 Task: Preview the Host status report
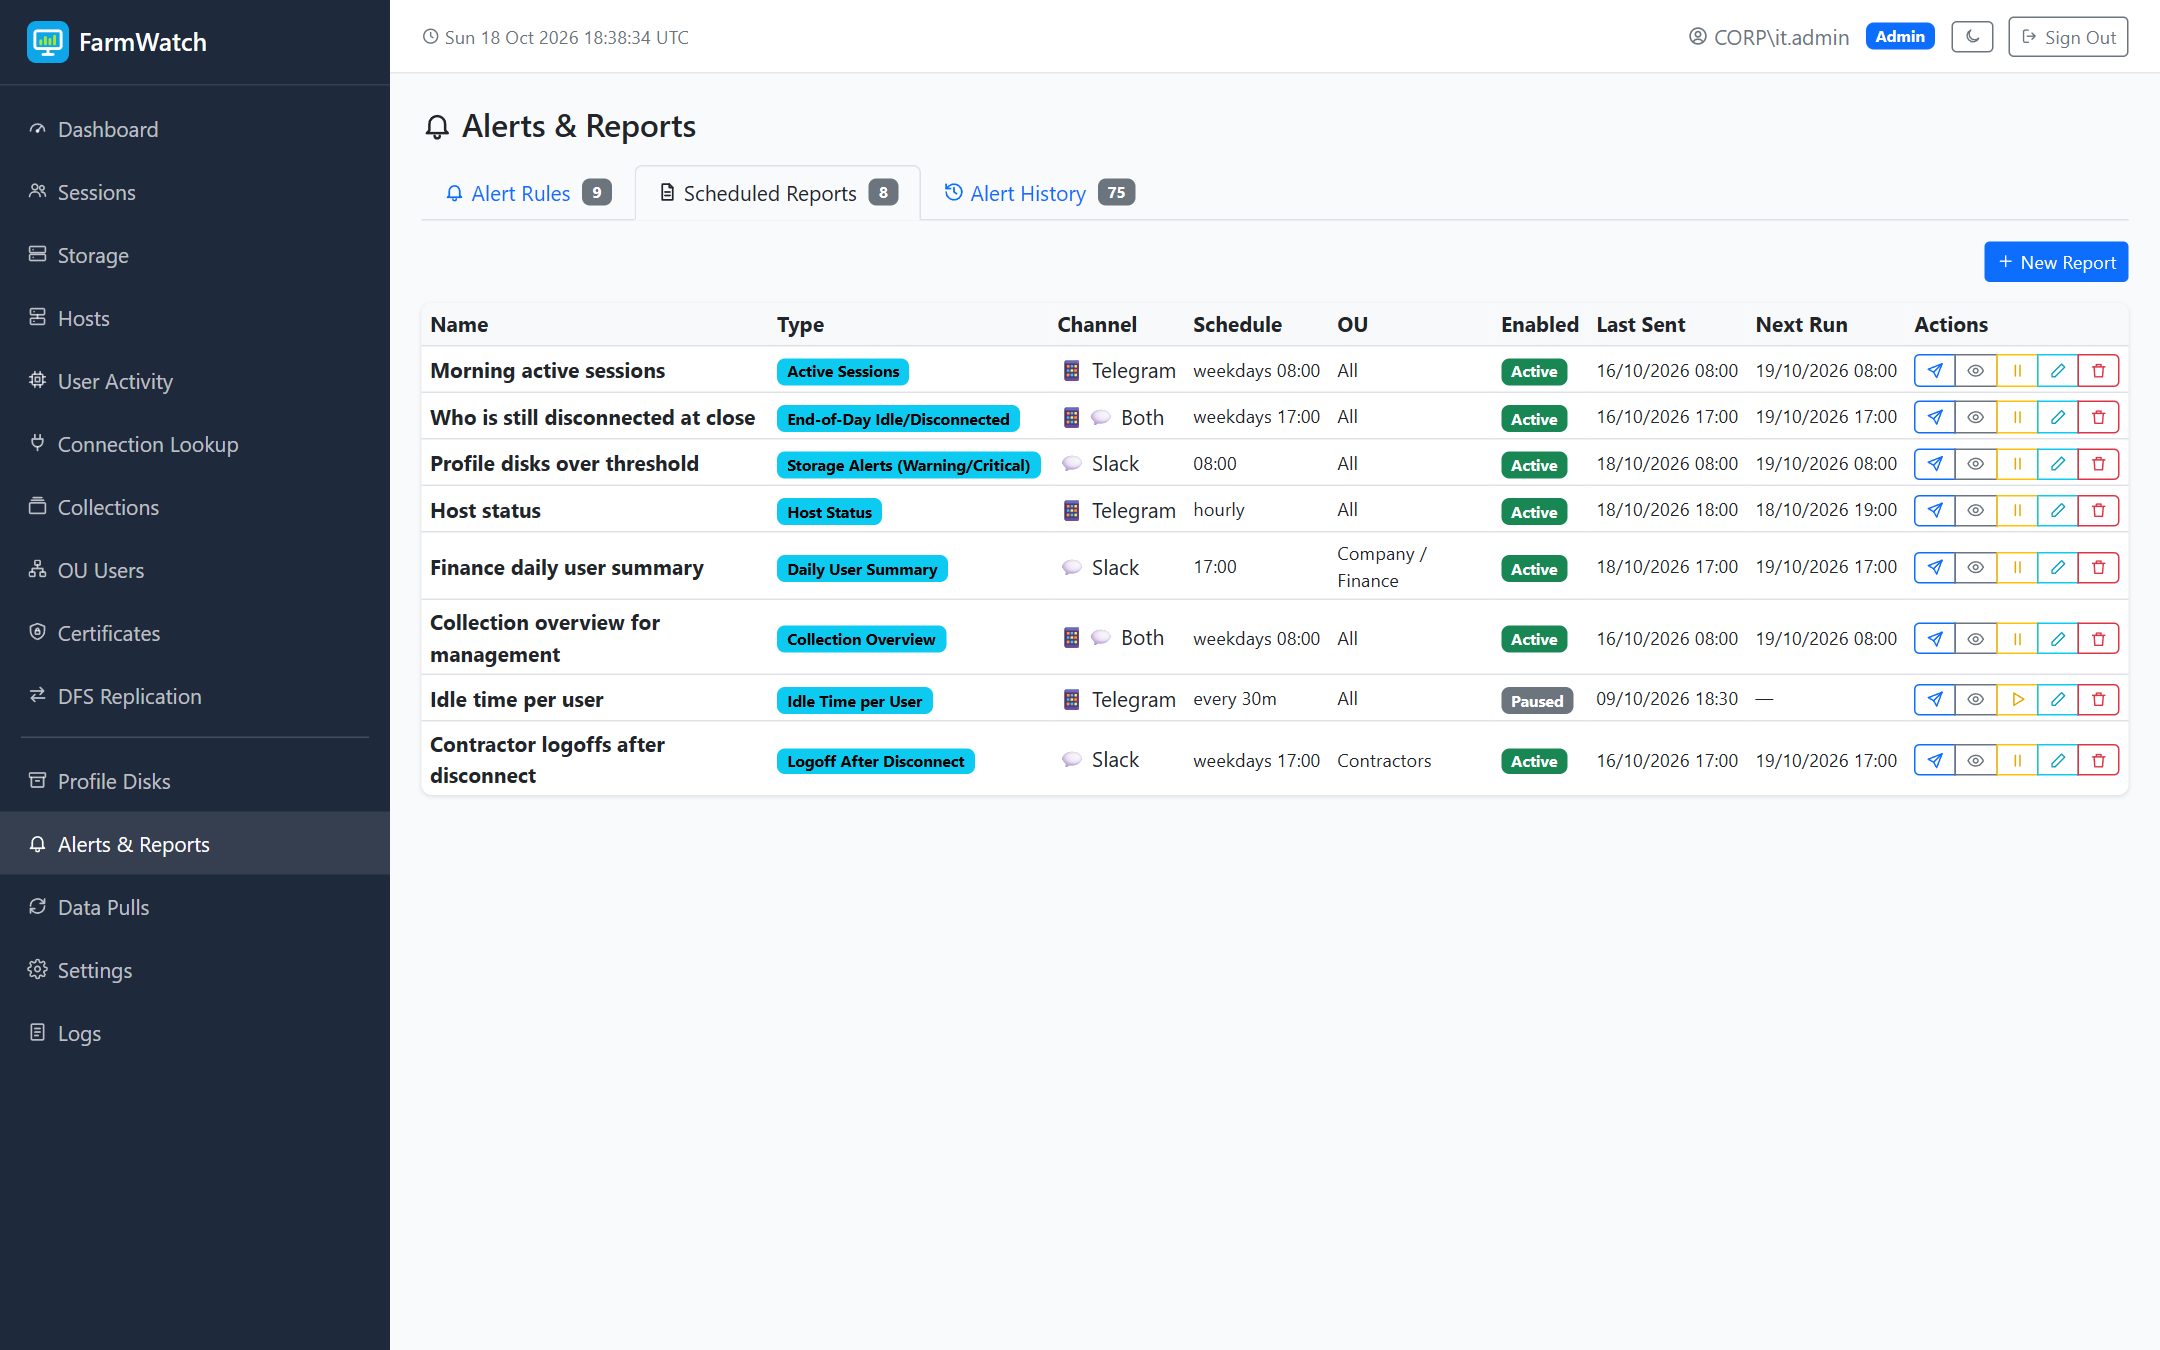[1975, 510]
